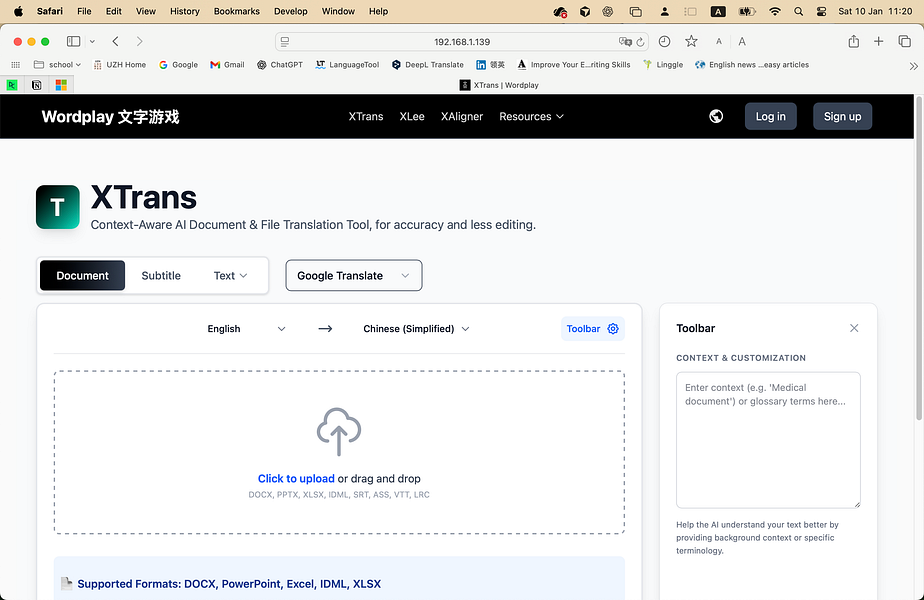Click the Wordplay 文字游戏 site logo

110,117
